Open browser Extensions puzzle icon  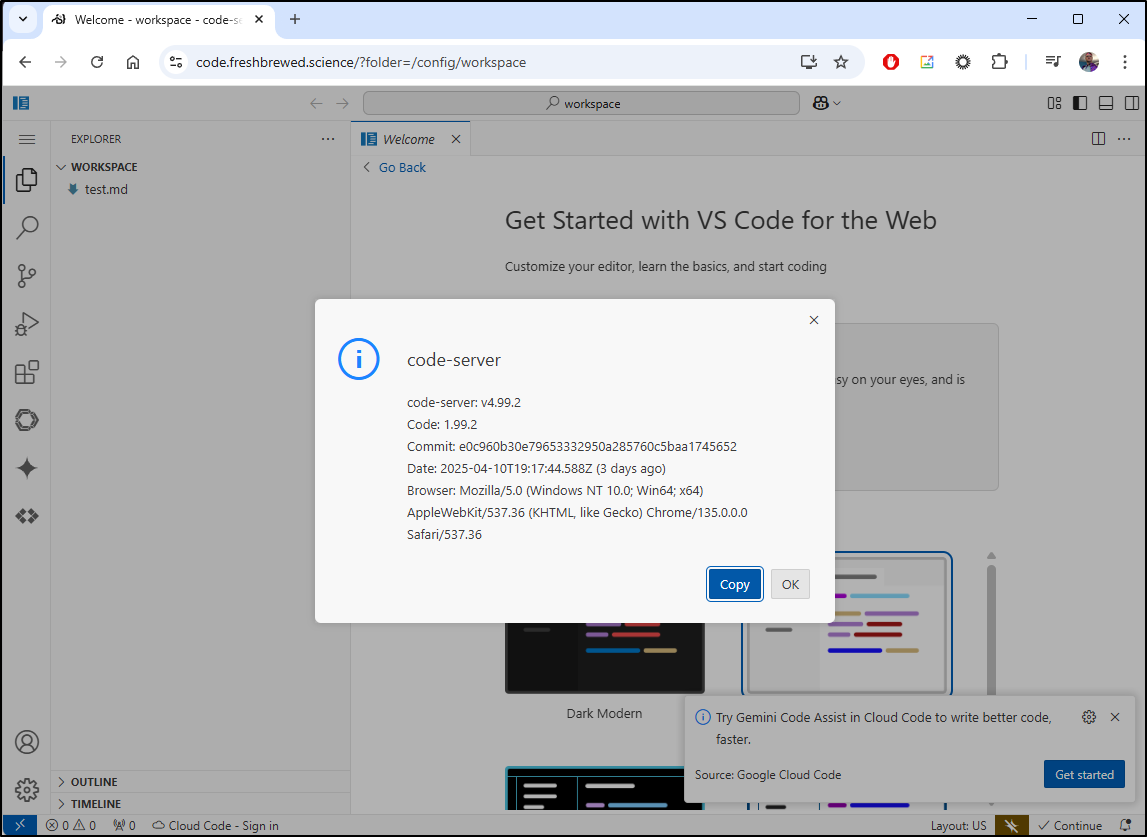[x=999, y=62]
